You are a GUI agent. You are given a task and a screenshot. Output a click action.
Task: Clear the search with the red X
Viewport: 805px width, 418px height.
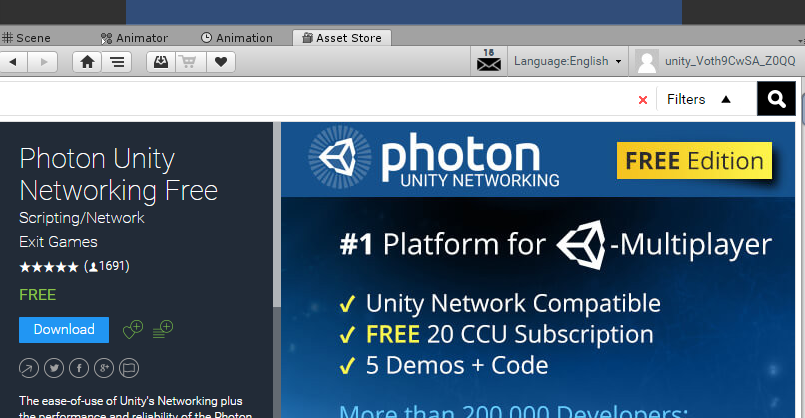point(643,100)
